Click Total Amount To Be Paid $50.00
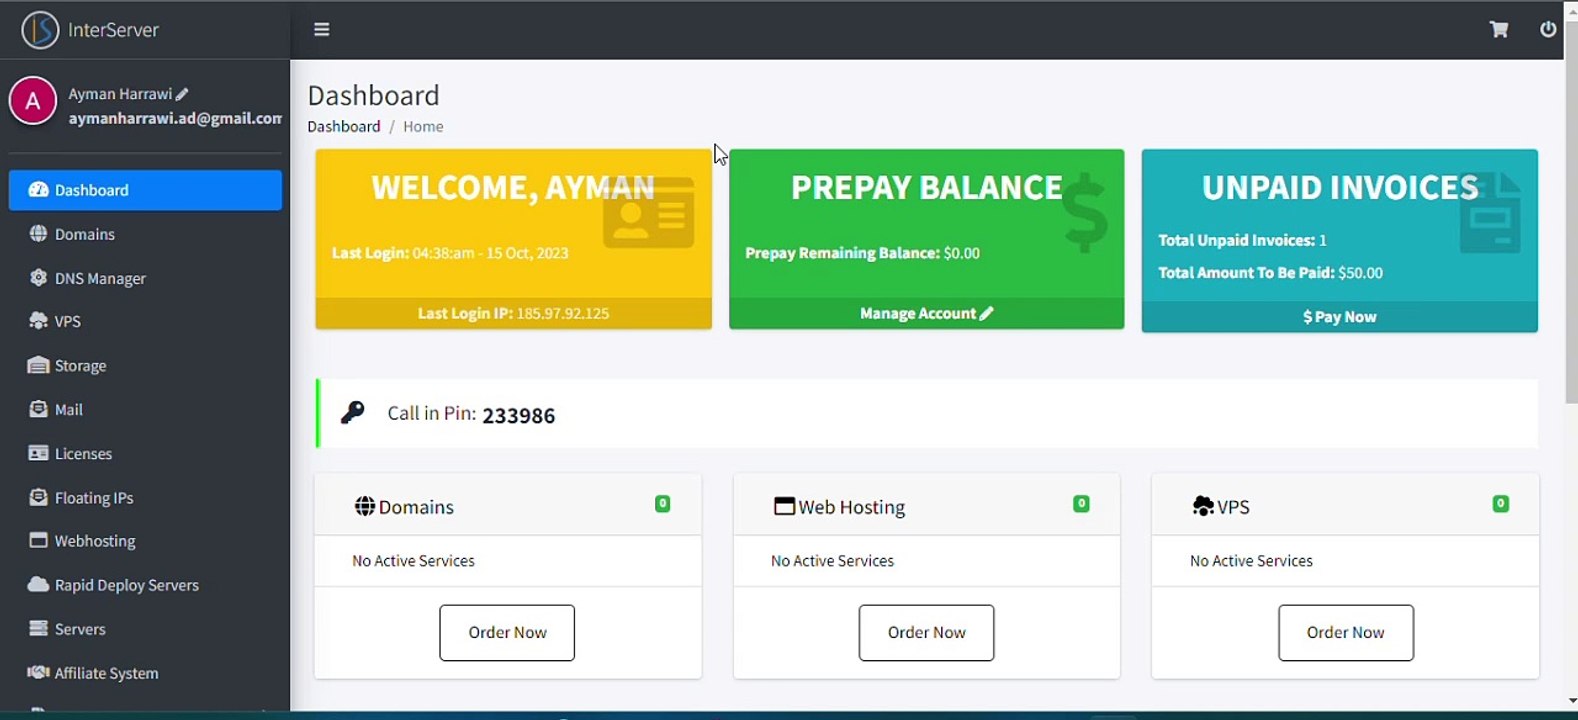 [x=1270, y=273]
